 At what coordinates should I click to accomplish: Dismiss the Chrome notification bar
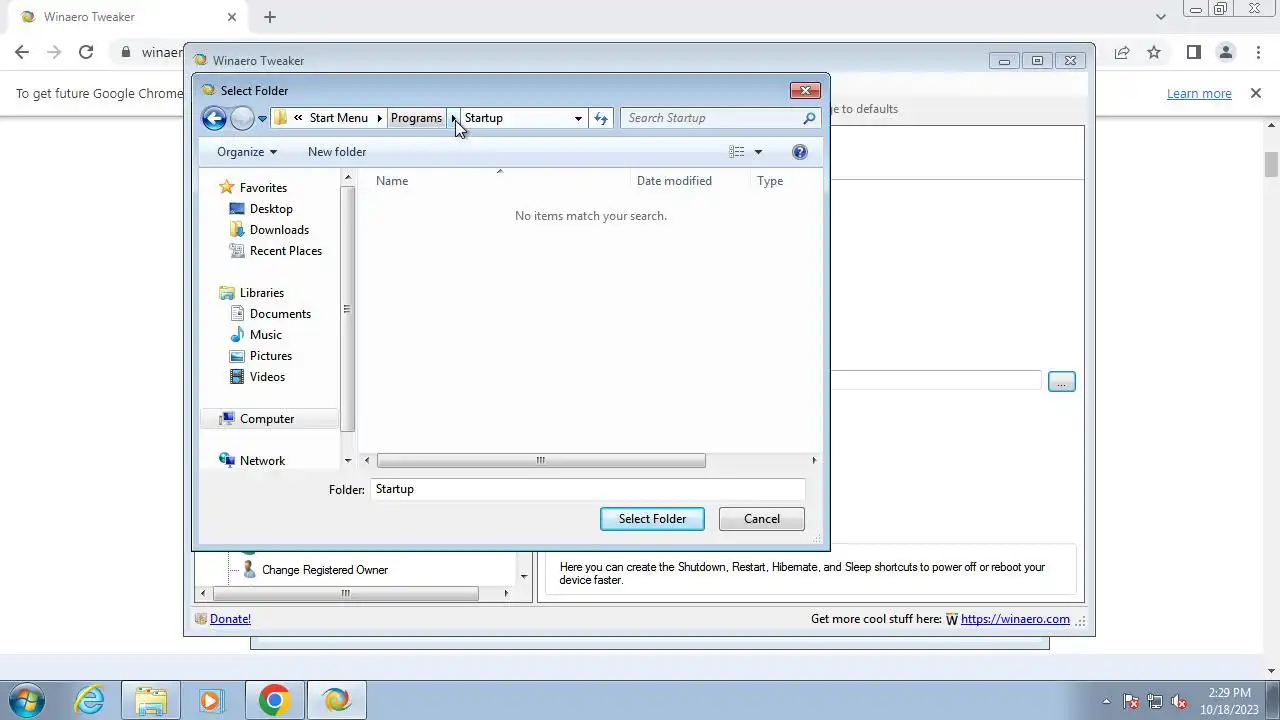[1256, 93]
